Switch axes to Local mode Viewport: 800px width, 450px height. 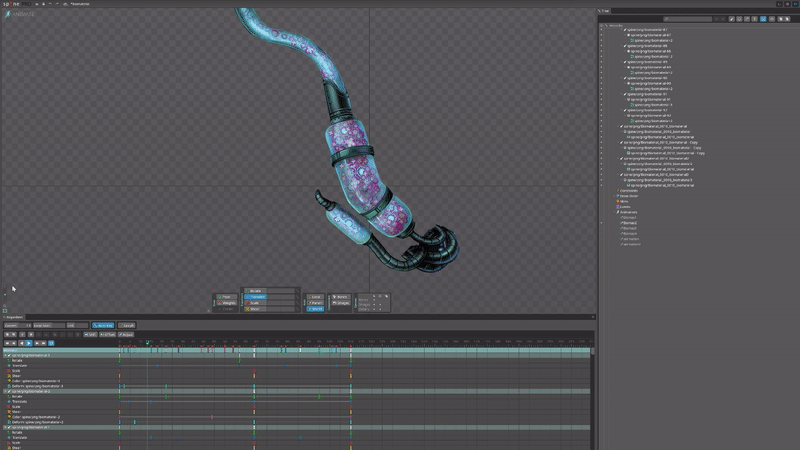click(315, 297)
